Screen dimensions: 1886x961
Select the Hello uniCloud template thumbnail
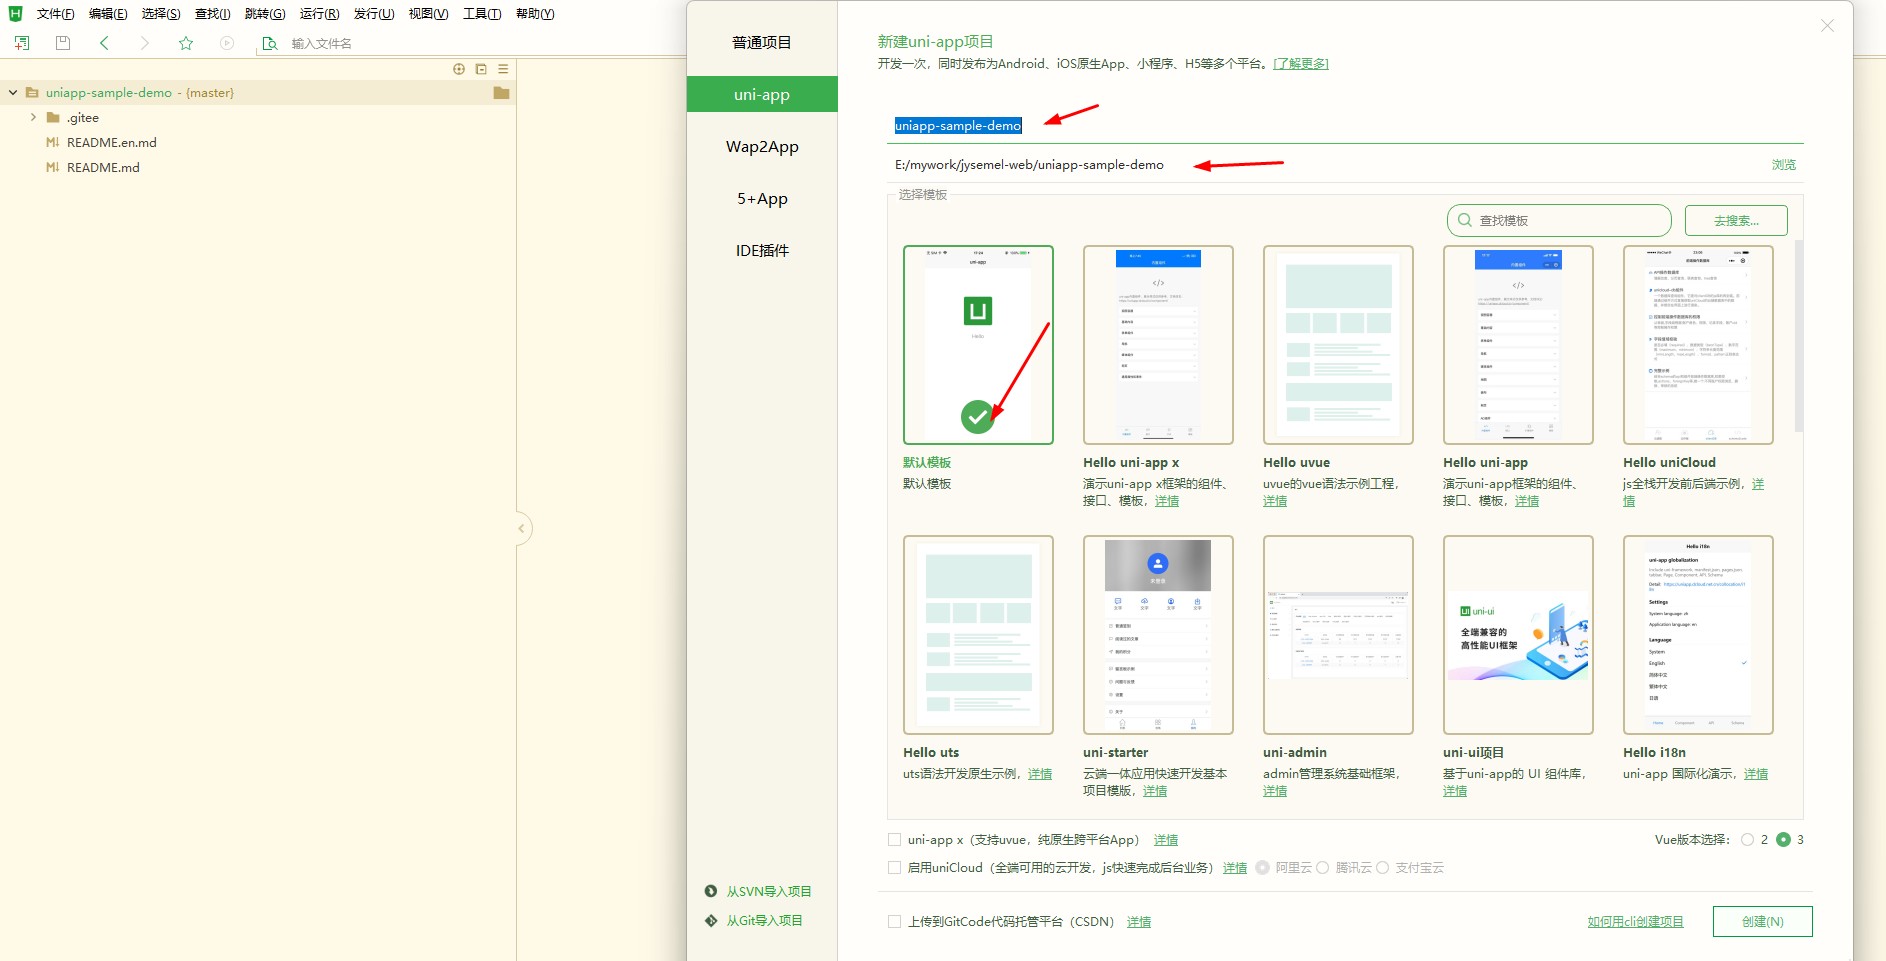(x=1698, y=345)
